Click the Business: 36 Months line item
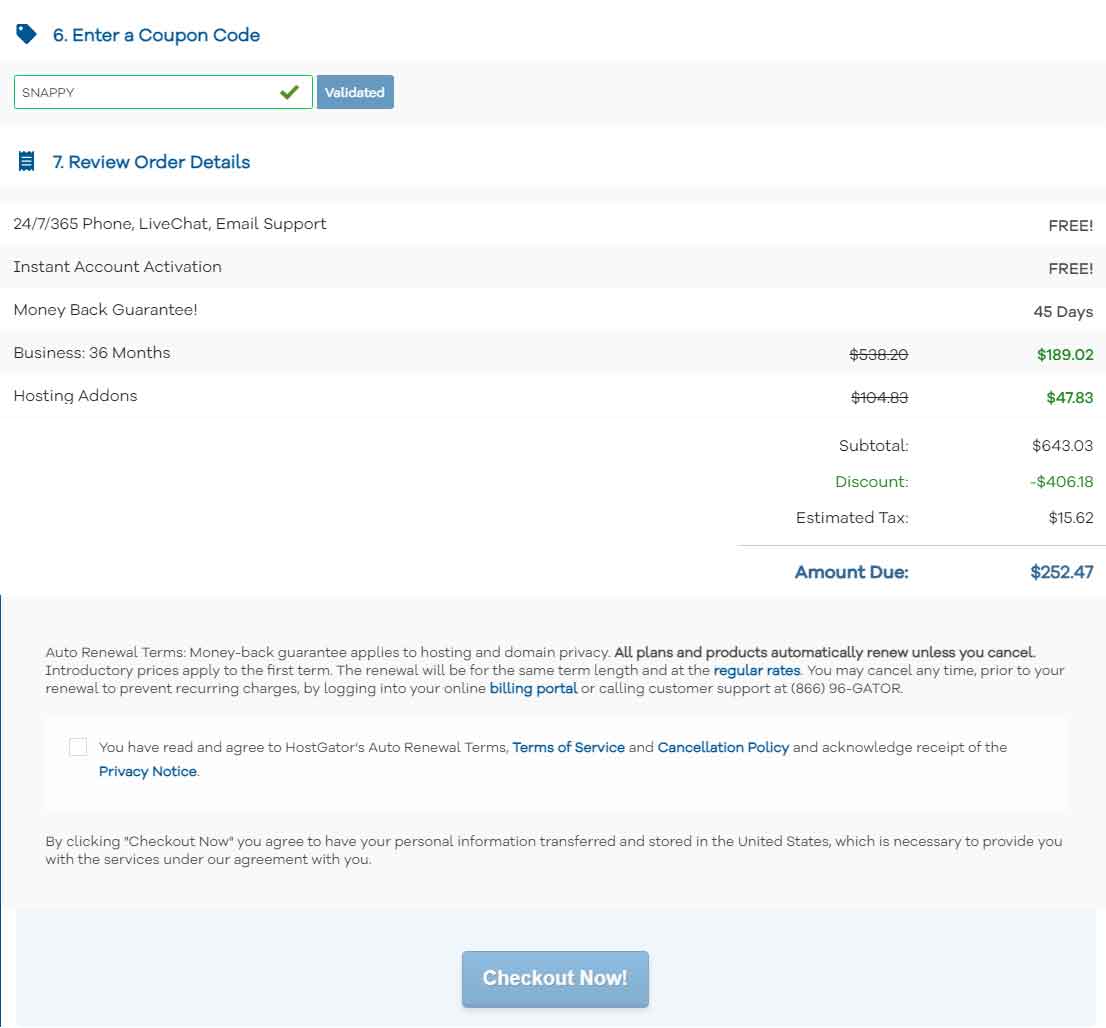 tap(92, 353)
